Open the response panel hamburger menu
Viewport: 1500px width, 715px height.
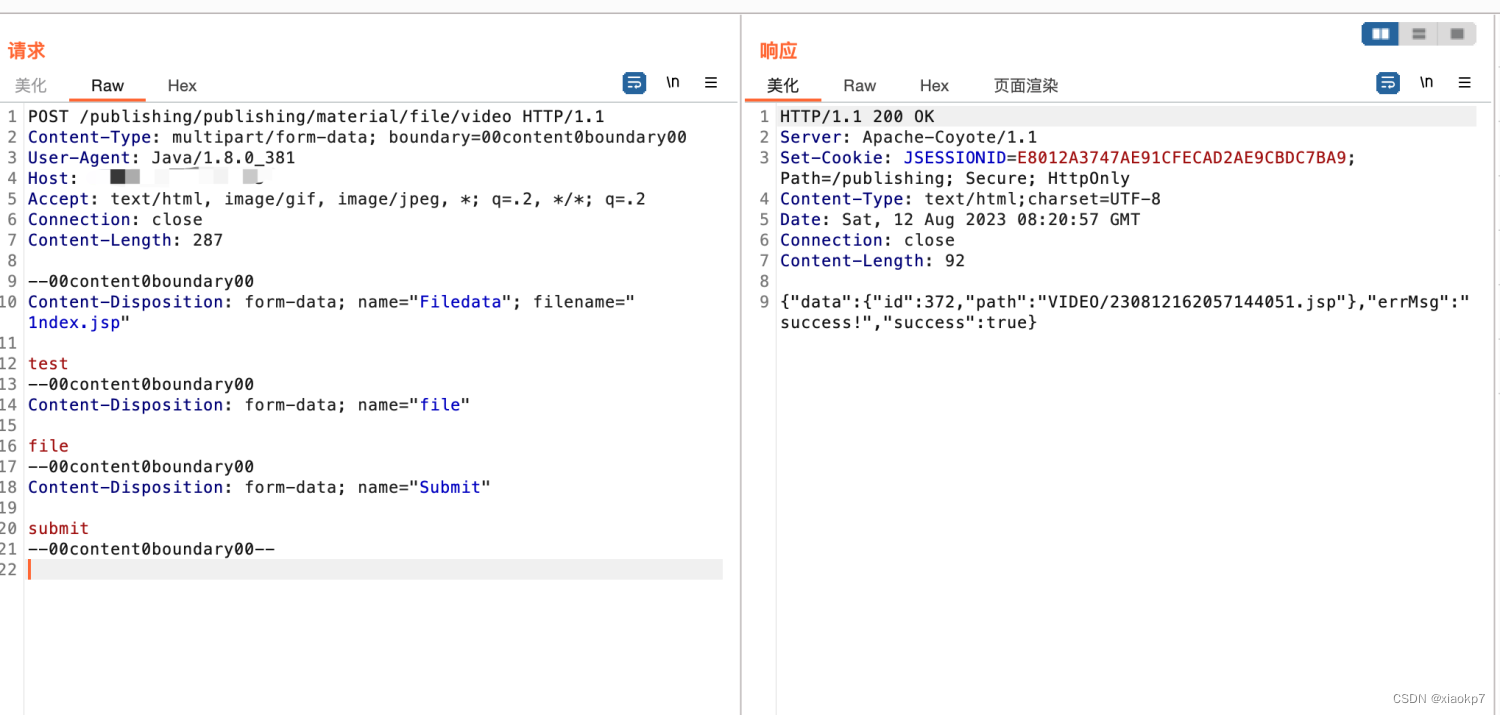pyautogui.click(x=1465, y=83)
